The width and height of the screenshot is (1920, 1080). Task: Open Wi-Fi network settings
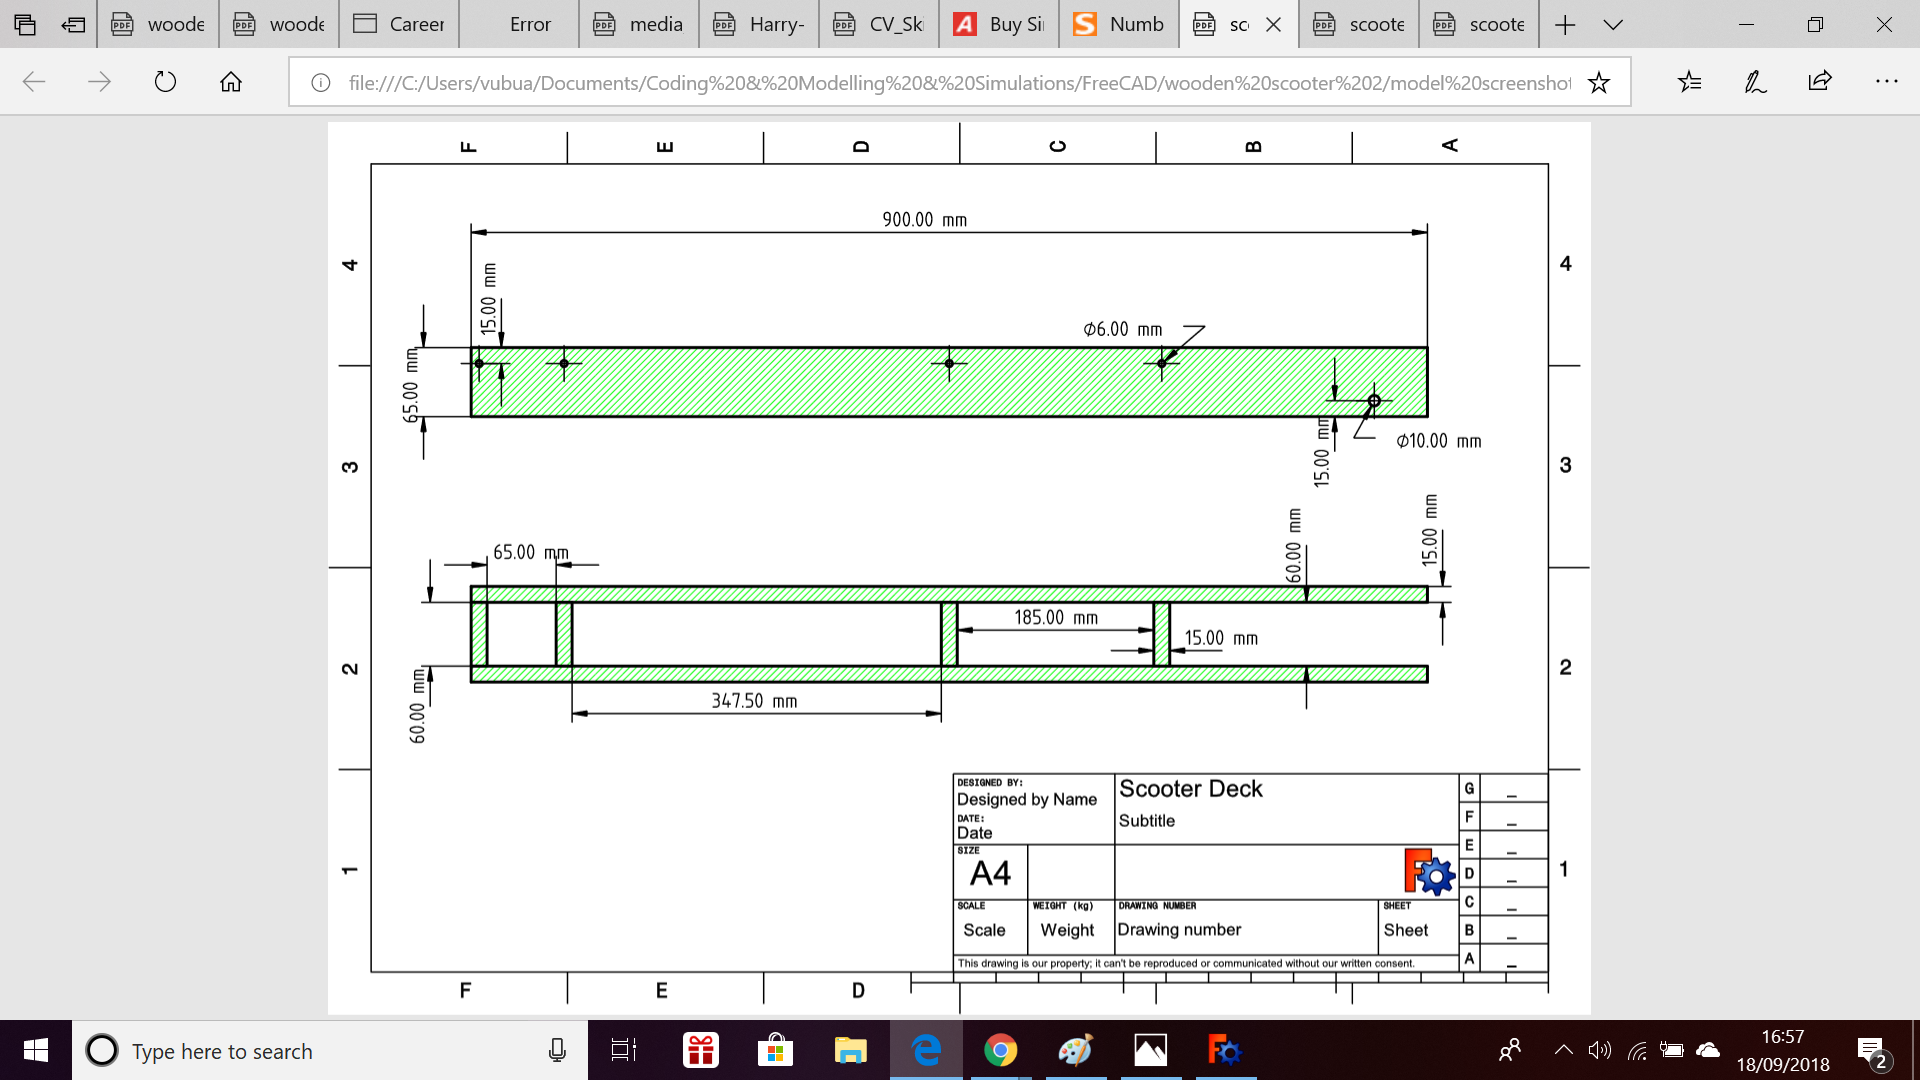point(1637,1050)
